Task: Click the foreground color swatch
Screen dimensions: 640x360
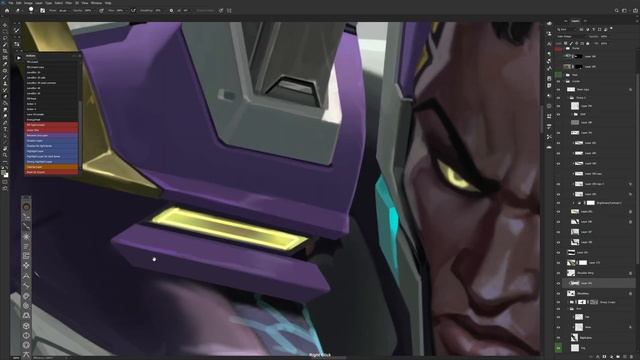Action: (x=4, y=172)
